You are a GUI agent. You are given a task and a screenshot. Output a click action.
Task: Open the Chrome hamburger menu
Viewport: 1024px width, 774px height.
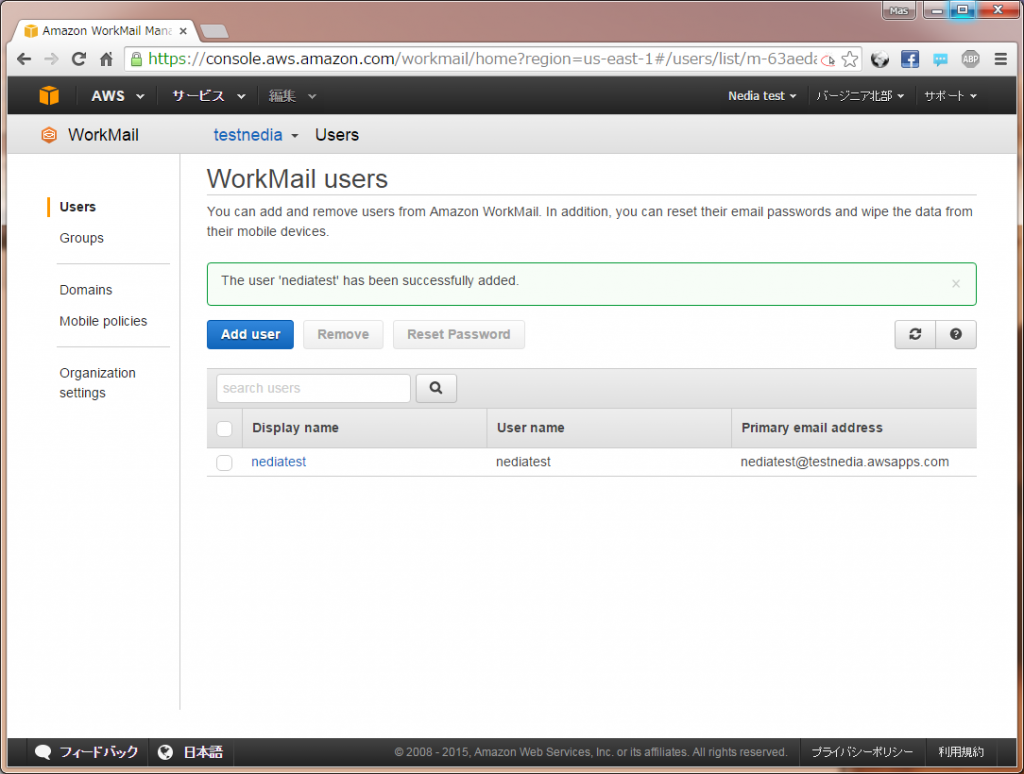pos(1000,59)
